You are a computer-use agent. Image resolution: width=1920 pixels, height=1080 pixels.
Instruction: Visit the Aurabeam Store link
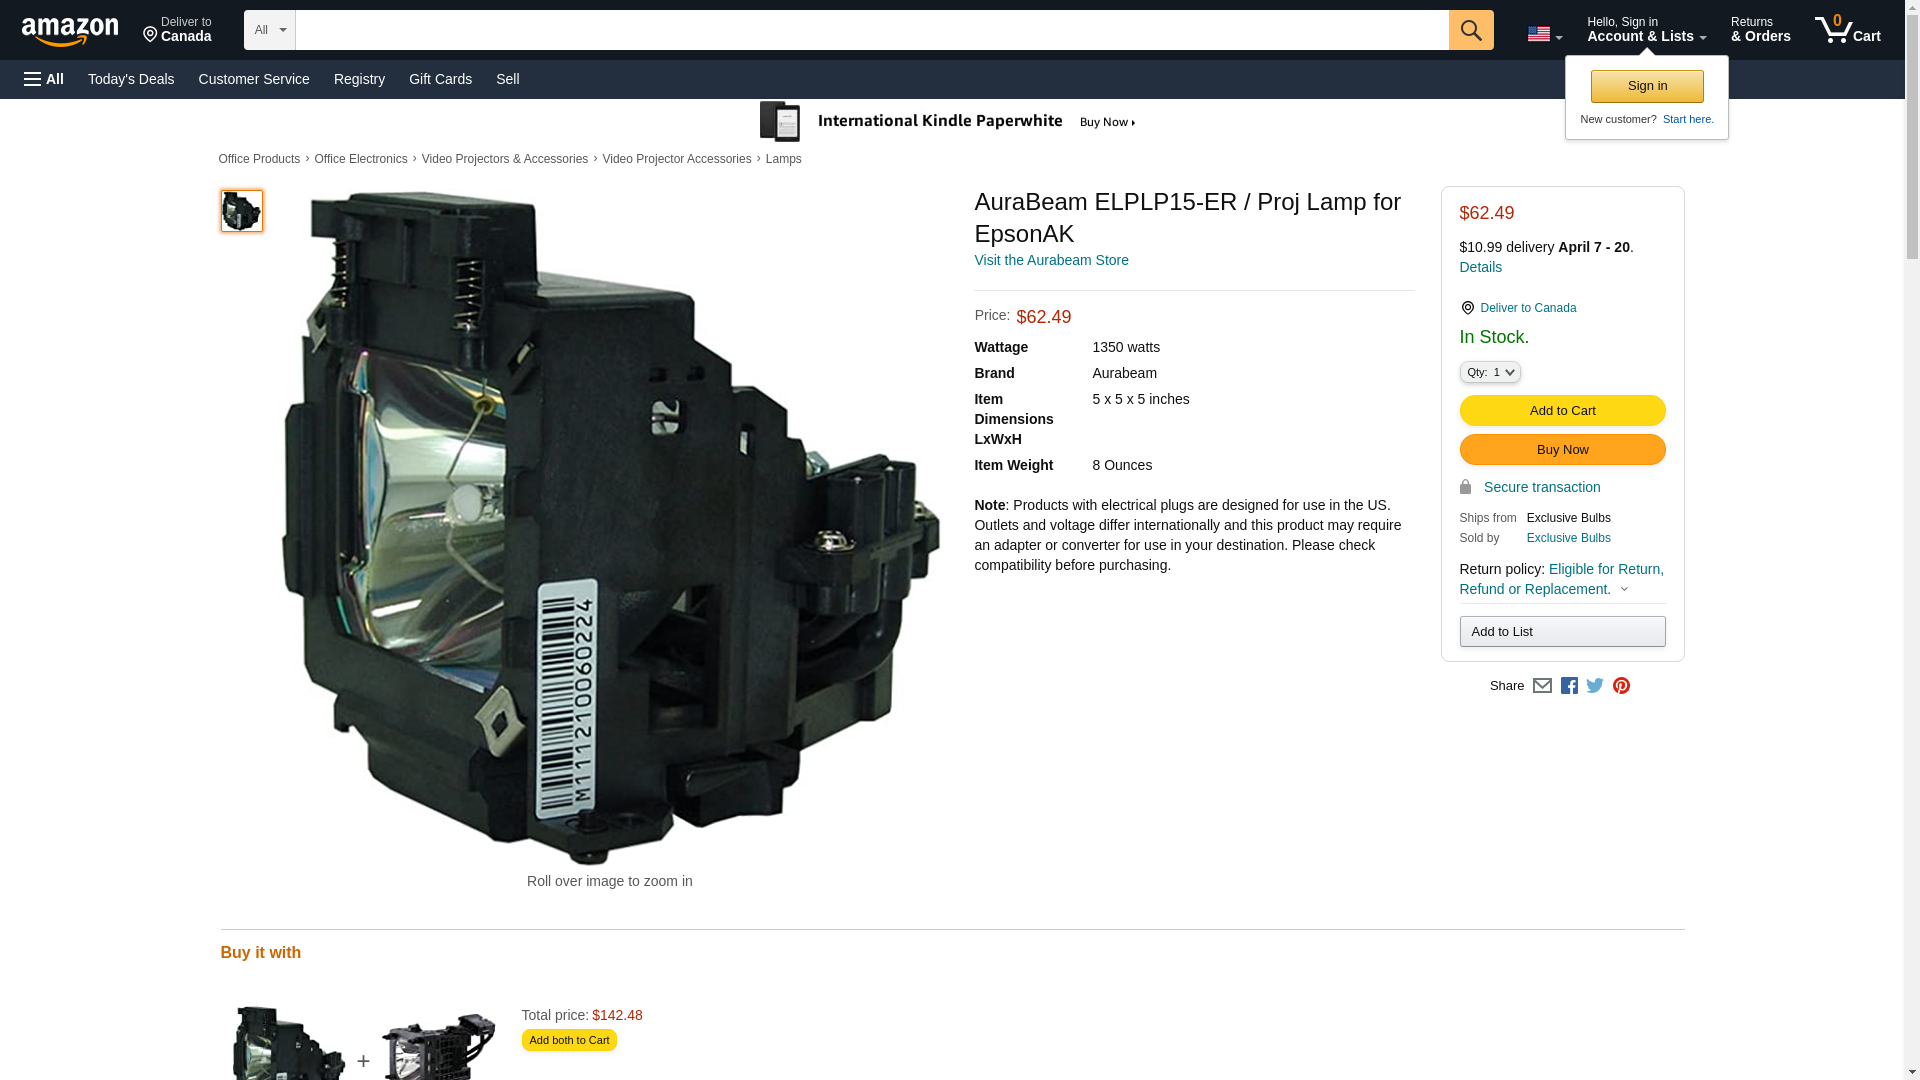tap(1050, 260)
